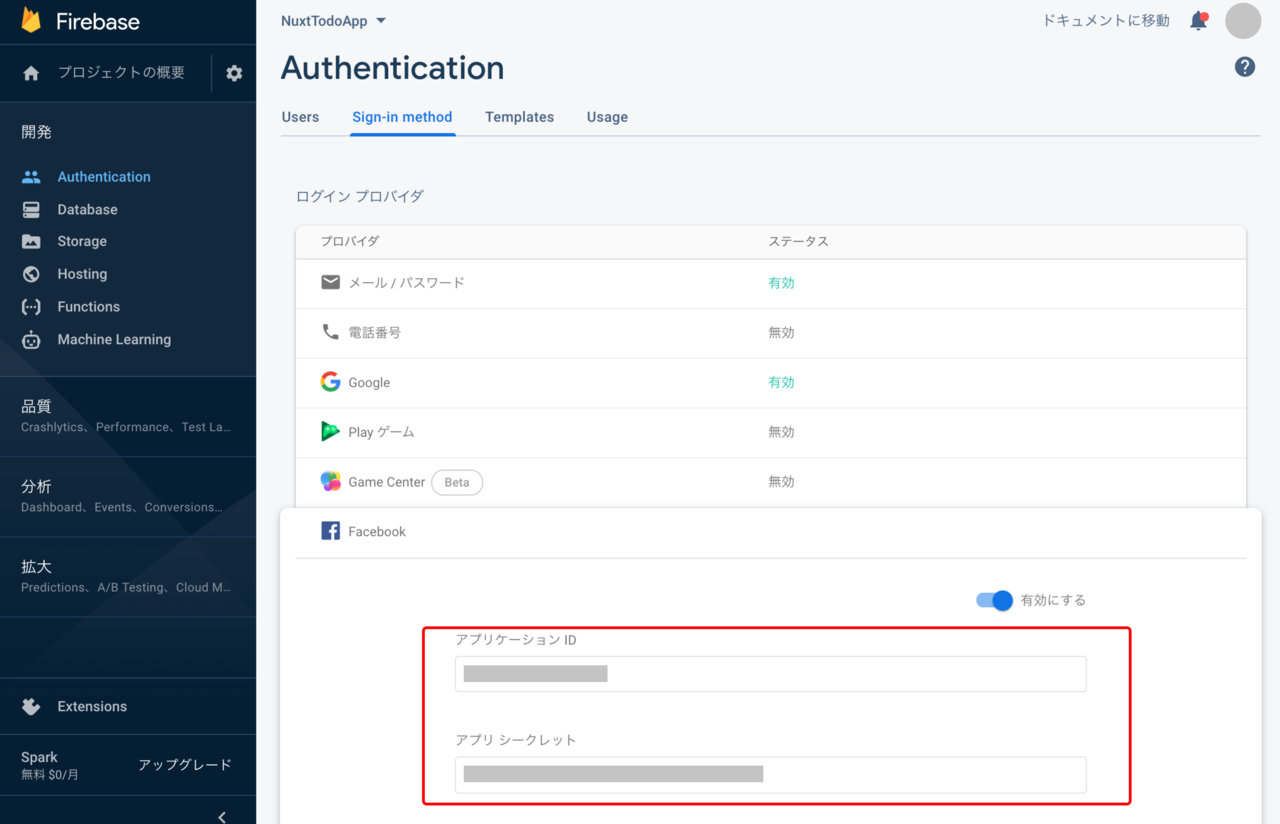Click the Hosting globe icon

(x=31, y=274)
